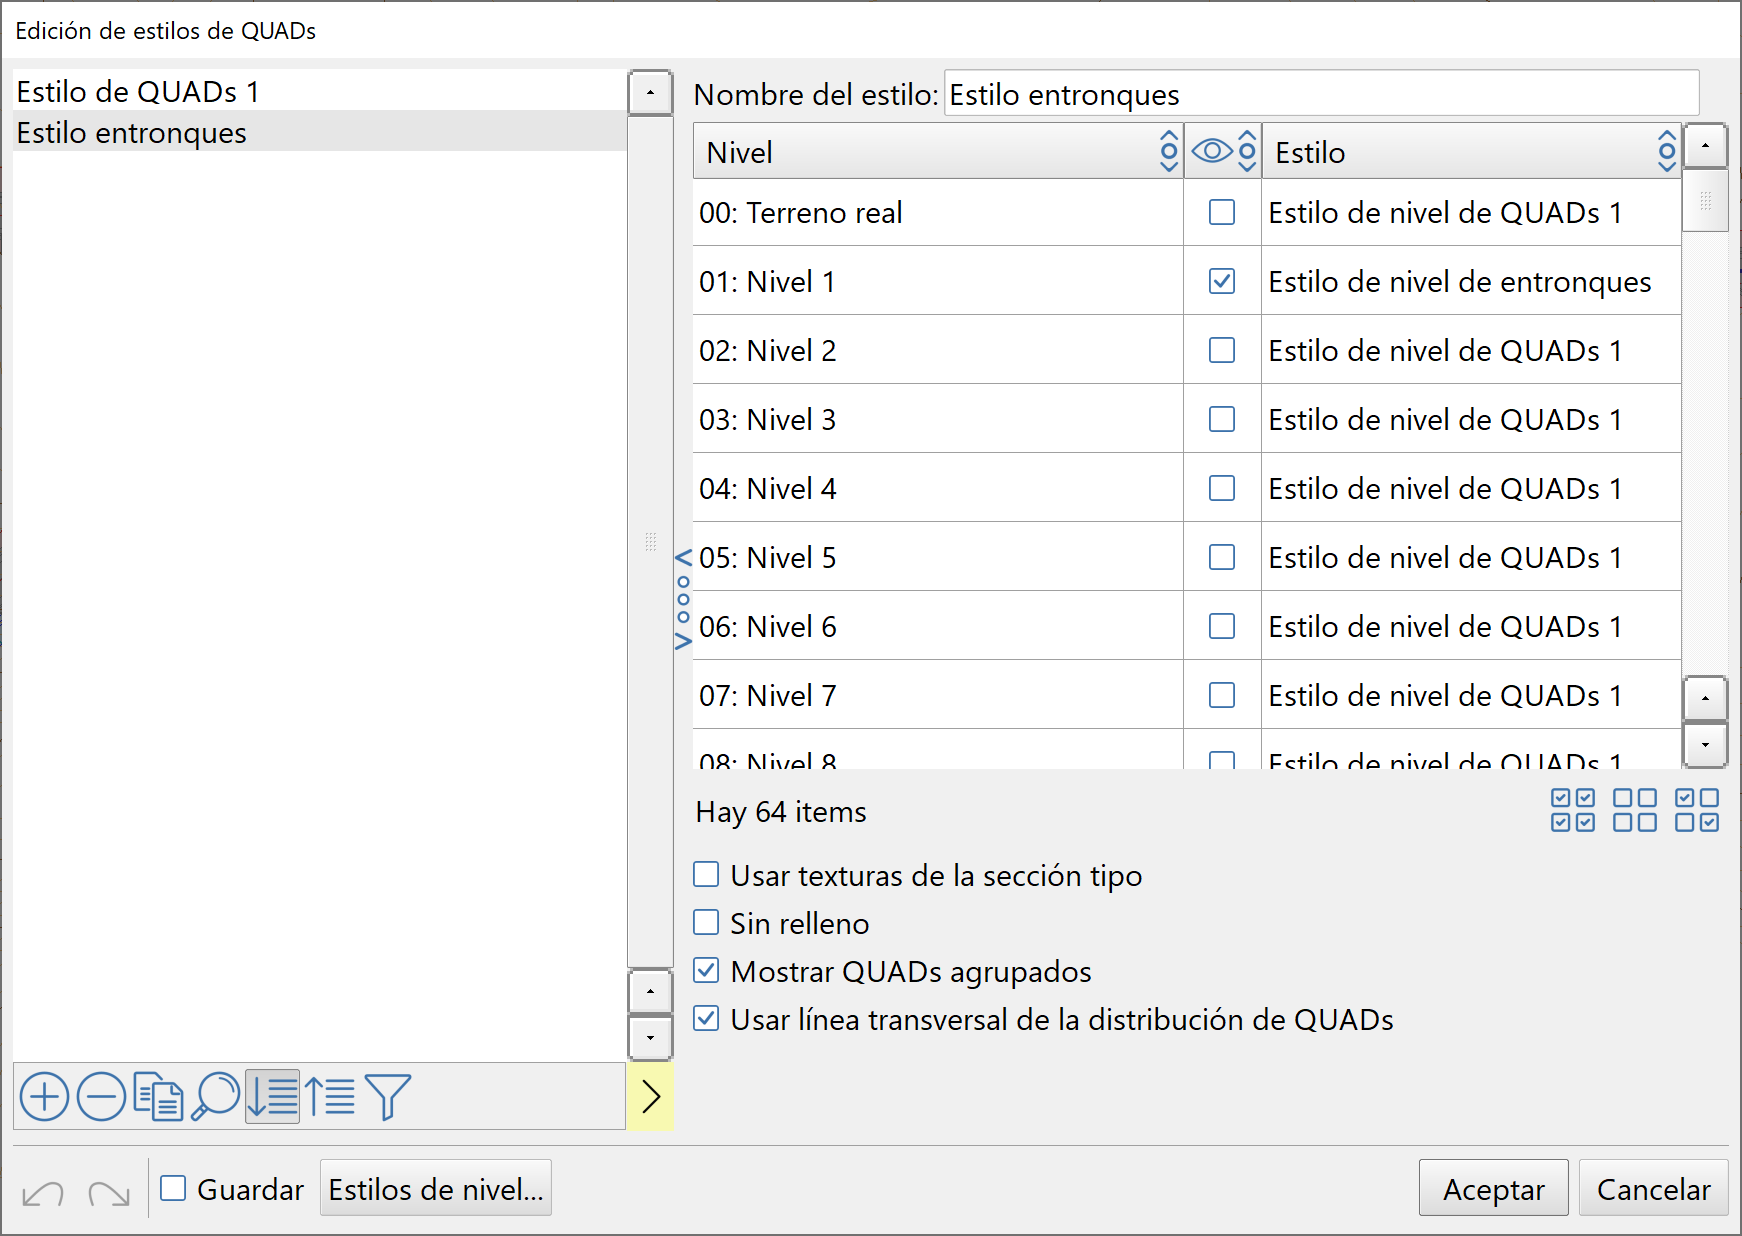1742x1236 pixels.
Task: Open the style search magnifier icon
Action: tap(215, 1096)
